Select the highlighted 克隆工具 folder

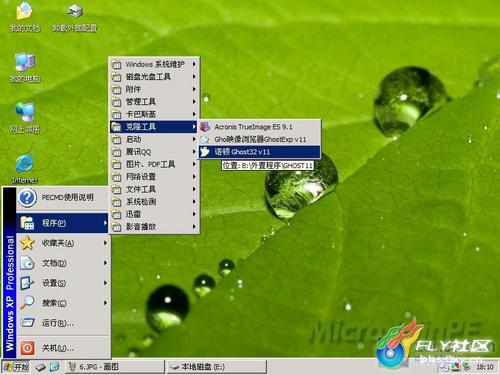[x=154, y=127]
